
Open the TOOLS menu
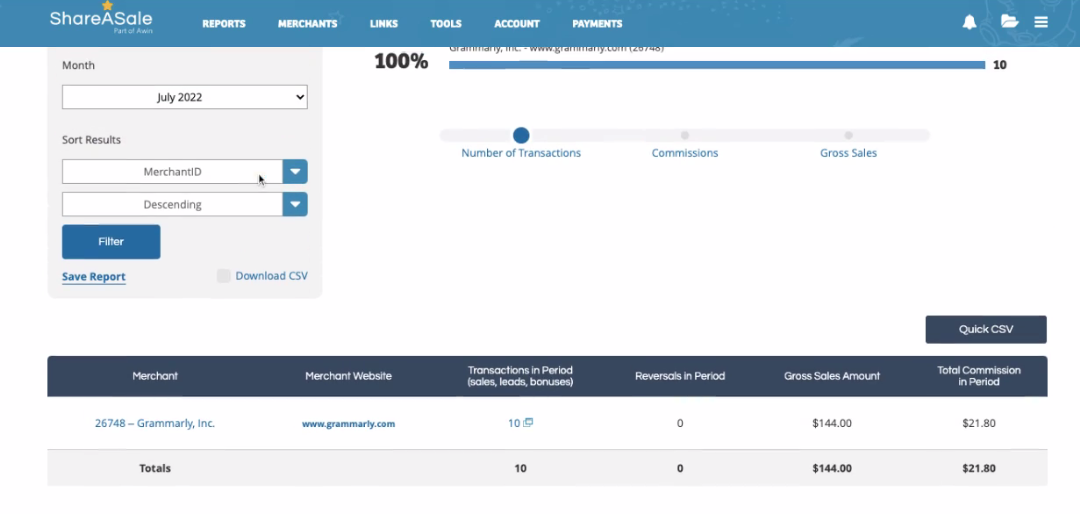point(446,23)
